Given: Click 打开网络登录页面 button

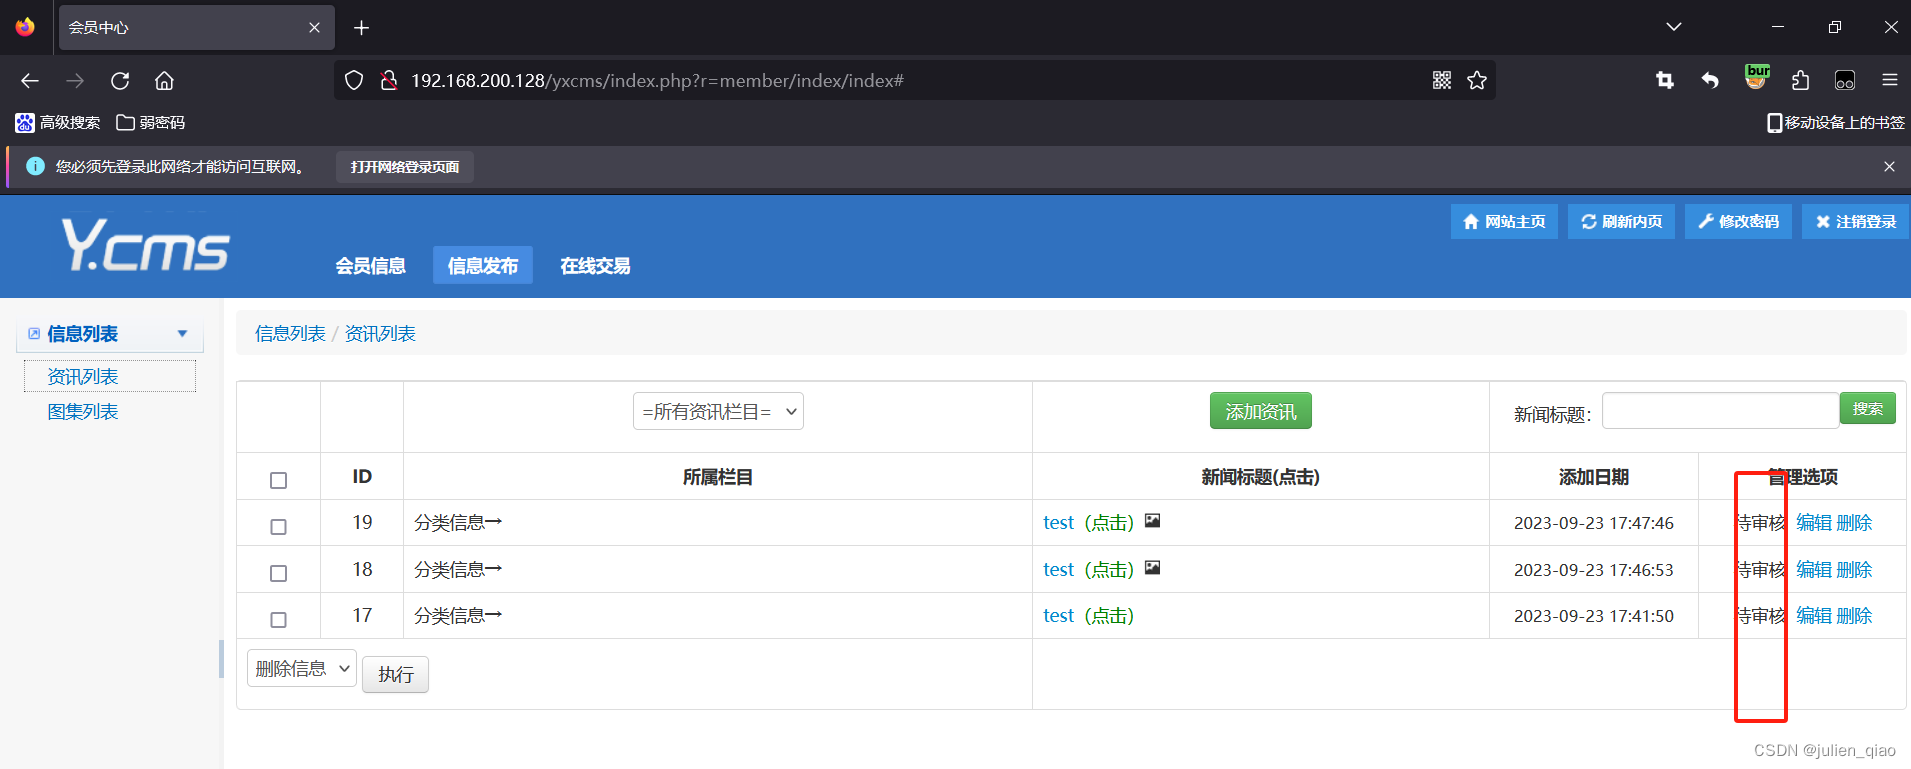Looking at the screenshot, I should pyautogui.click(x=405, y=167).
